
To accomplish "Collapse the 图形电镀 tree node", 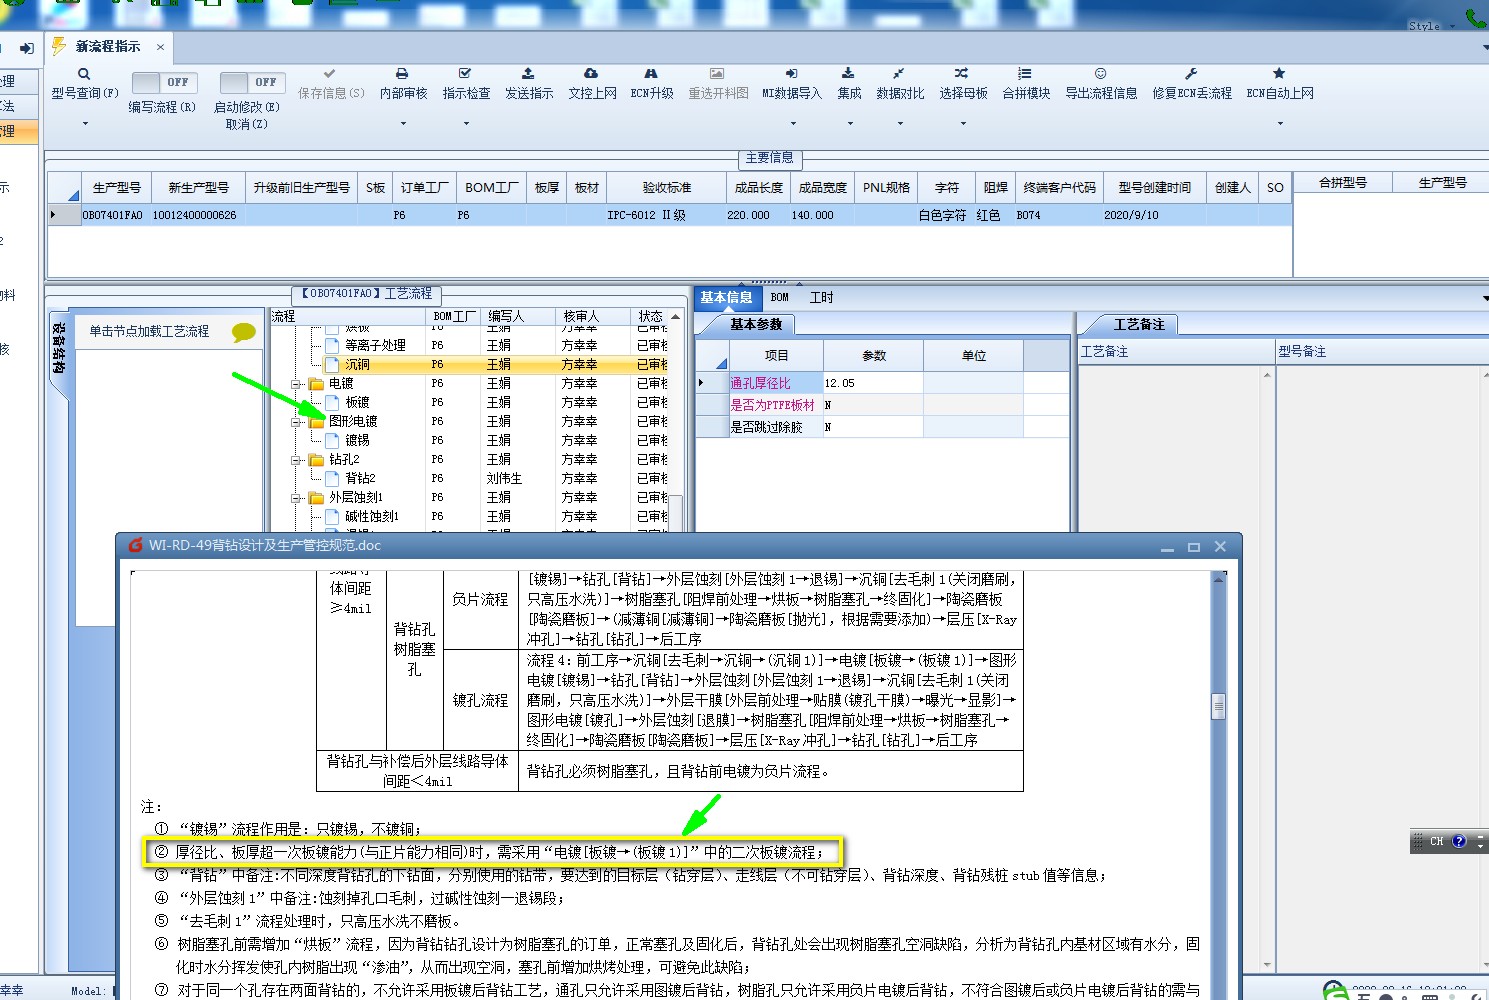I will pos(296,422).
